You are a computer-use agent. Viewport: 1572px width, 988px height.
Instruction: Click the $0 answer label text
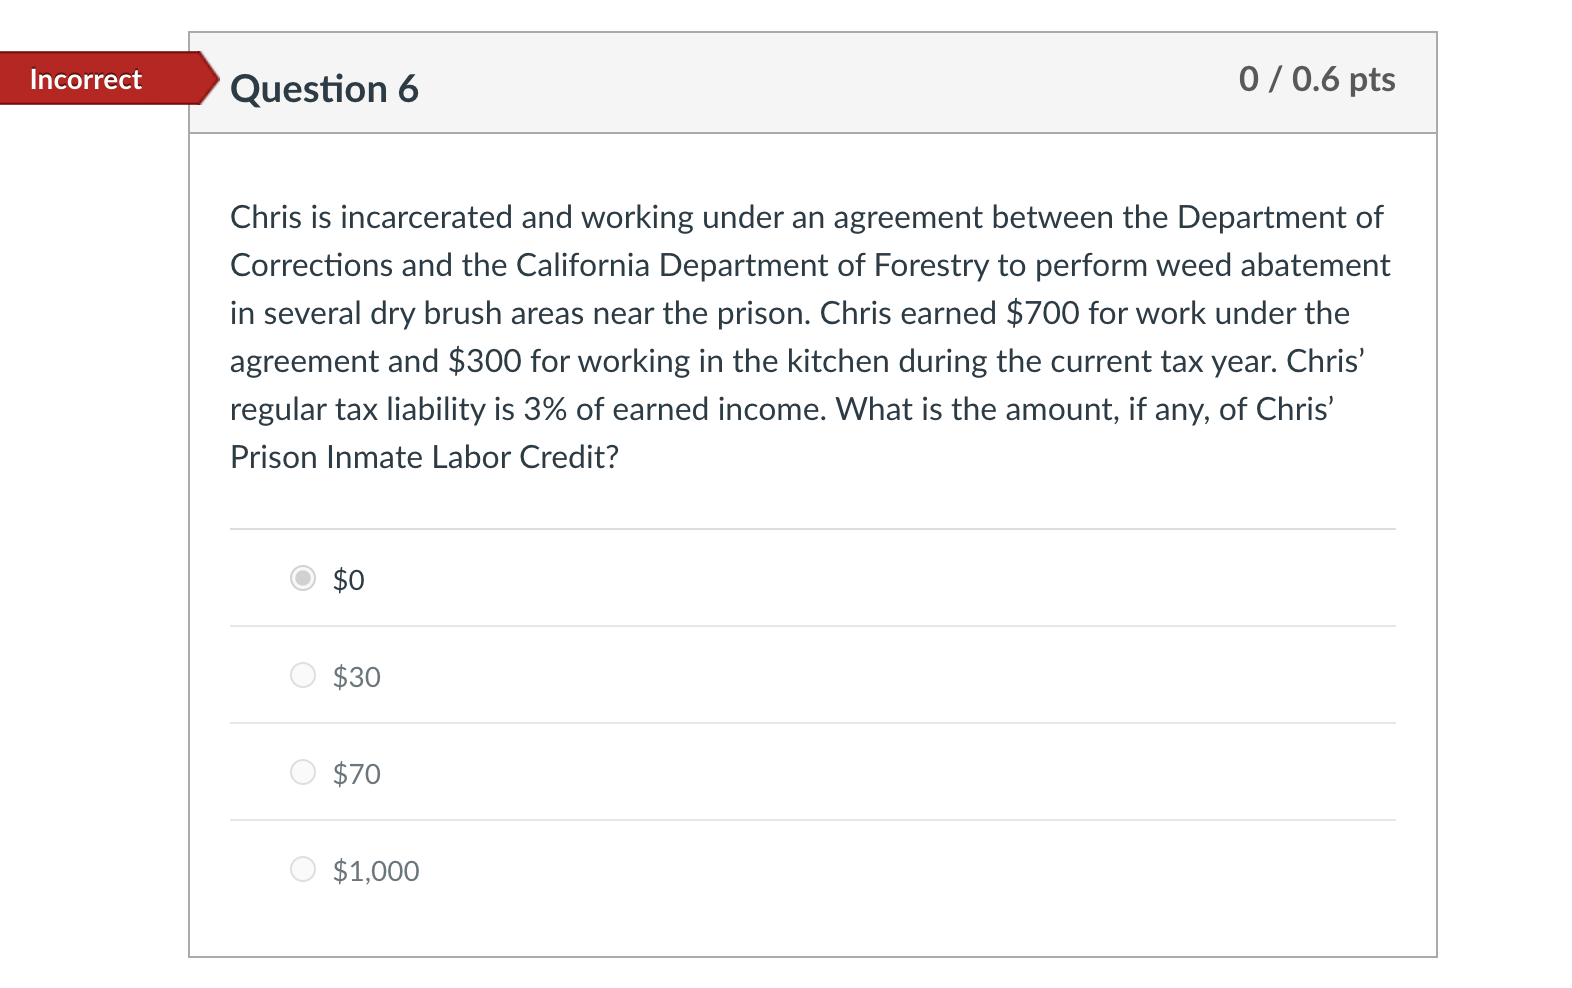pyautogui.click(x=348, y=580)
